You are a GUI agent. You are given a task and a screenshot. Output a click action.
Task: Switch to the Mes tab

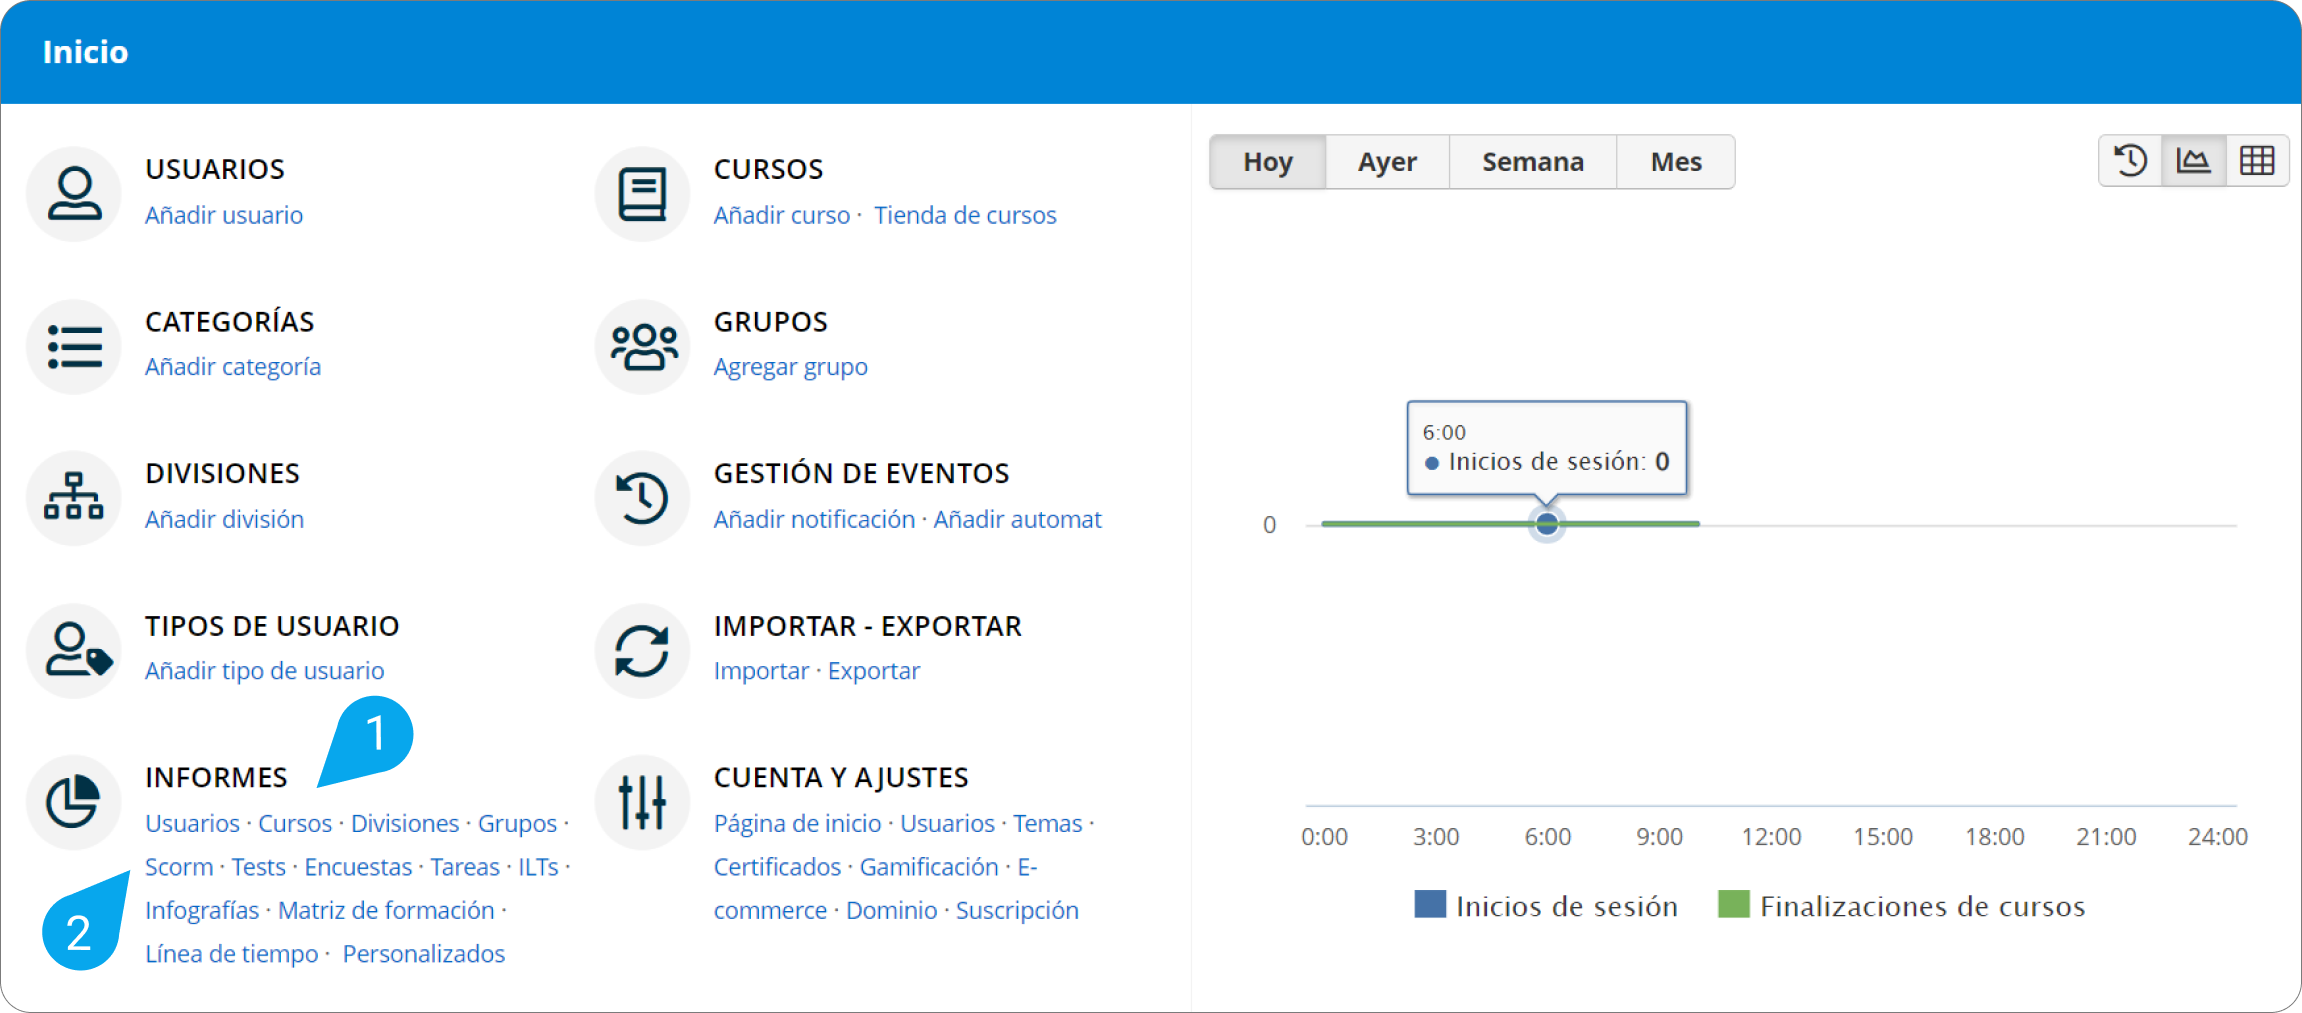1676,162
